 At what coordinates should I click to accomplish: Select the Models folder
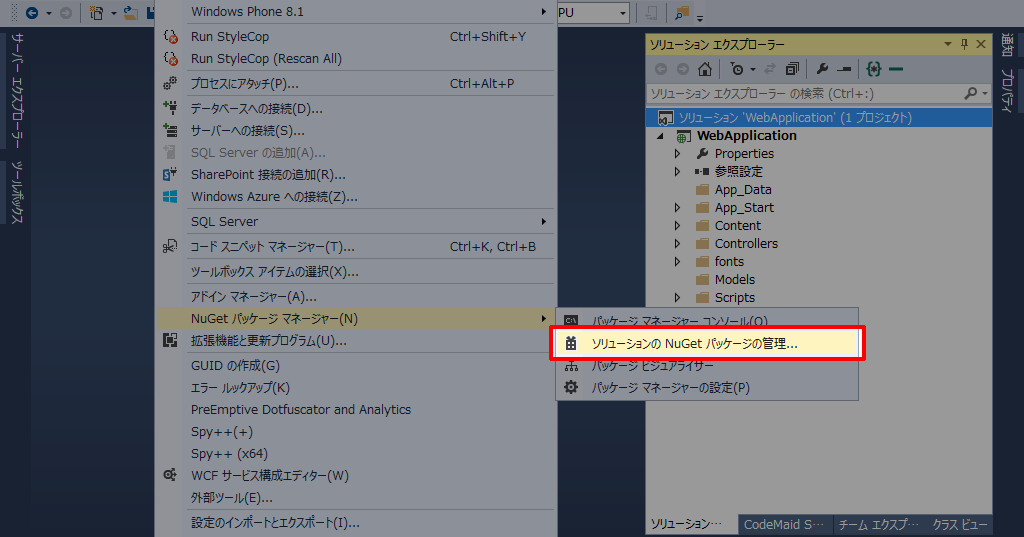(x=735, y=280)
